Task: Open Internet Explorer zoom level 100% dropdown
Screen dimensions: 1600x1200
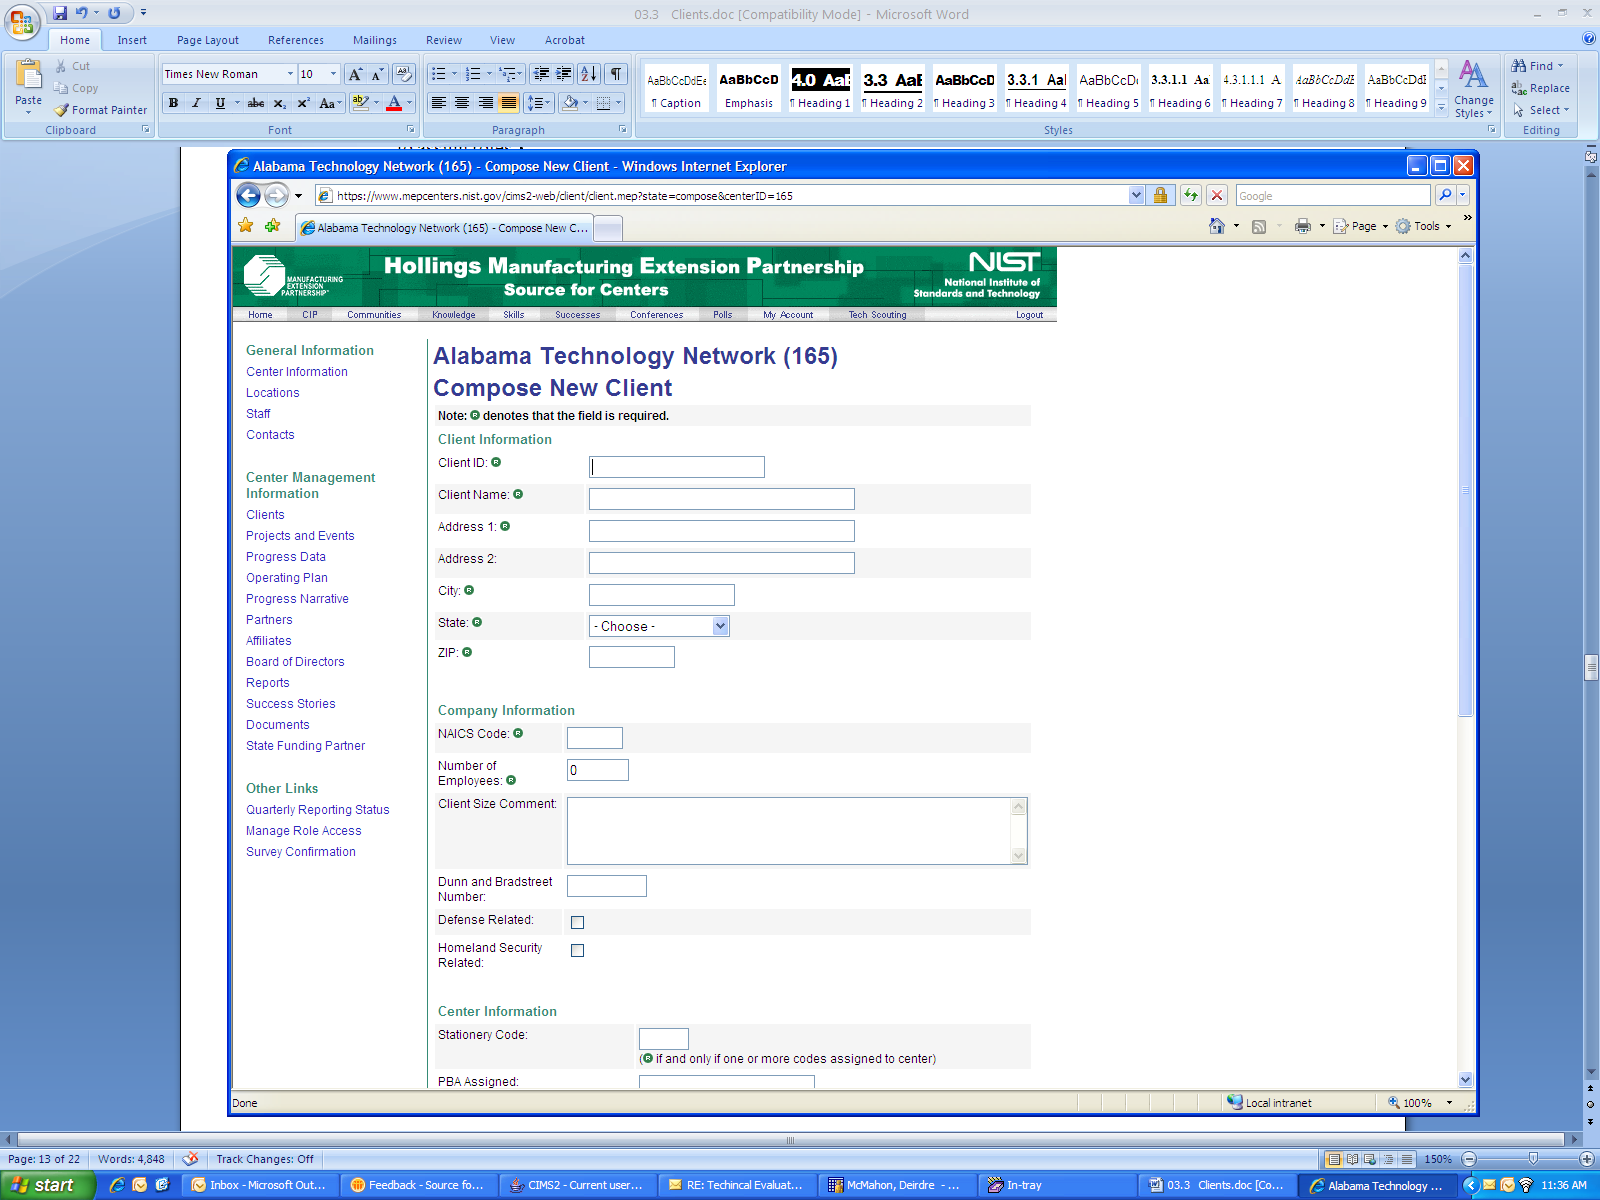Action: tap(1449, 1103)
